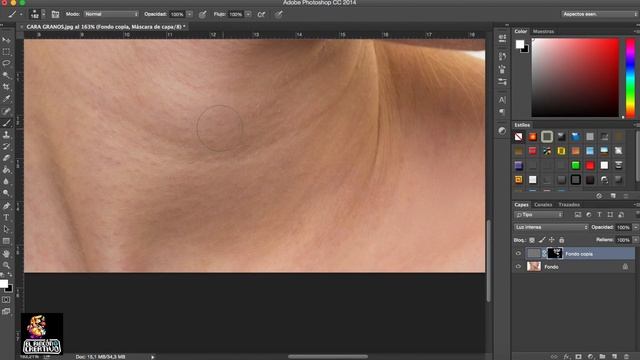Select the Zoom tool in the toolbox

tap(6, 265)
